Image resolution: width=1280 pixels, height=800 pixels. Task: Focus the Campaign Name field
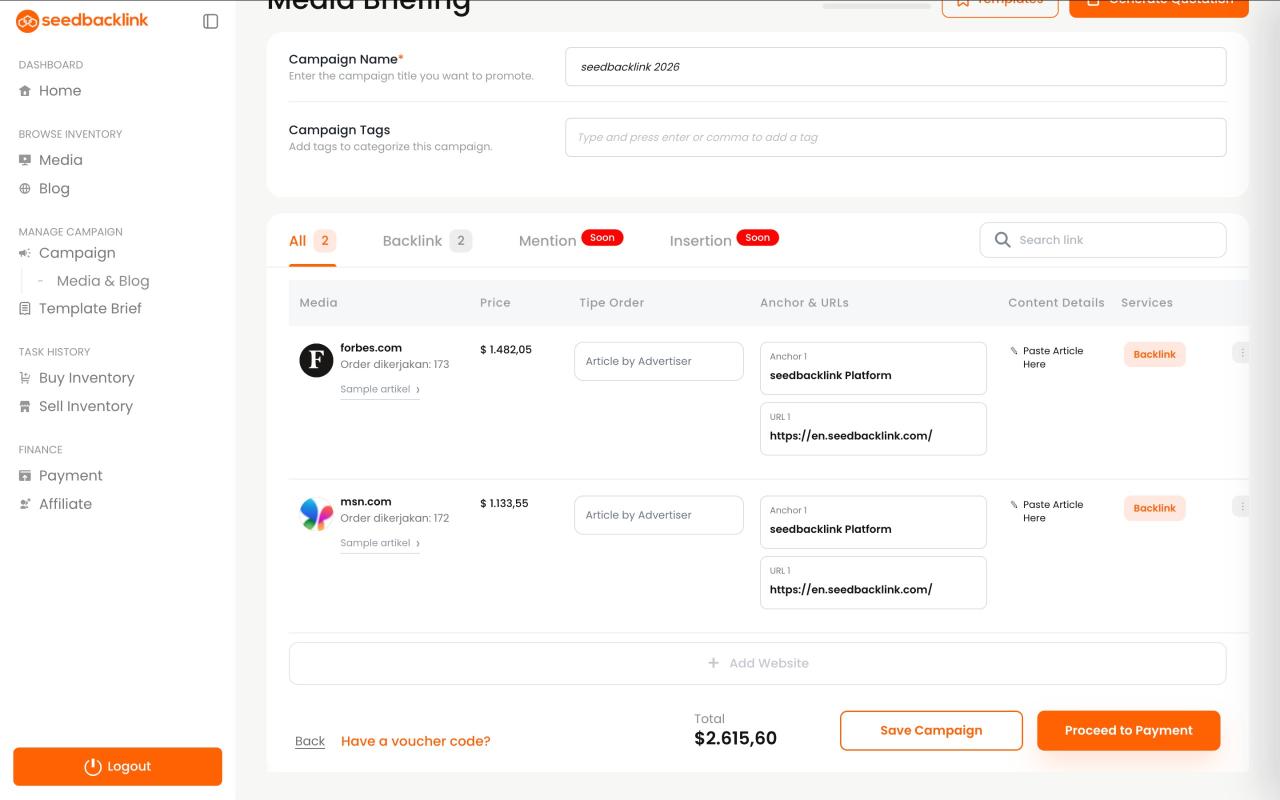click(895, 67)
